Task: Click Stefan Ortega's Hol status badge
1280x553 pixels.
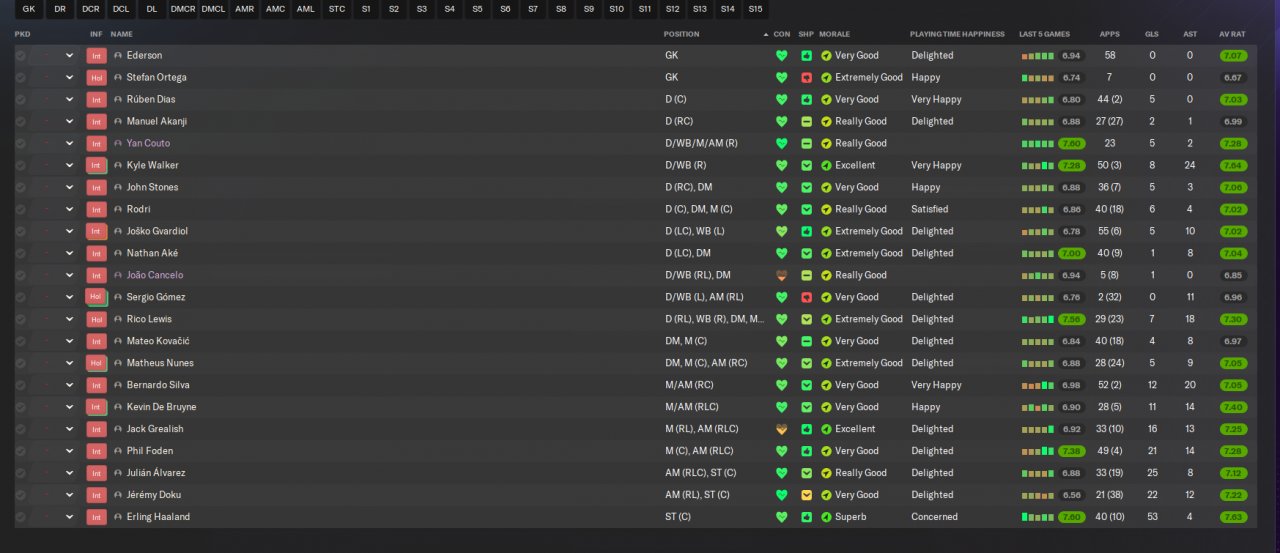Action: (96, 78)
